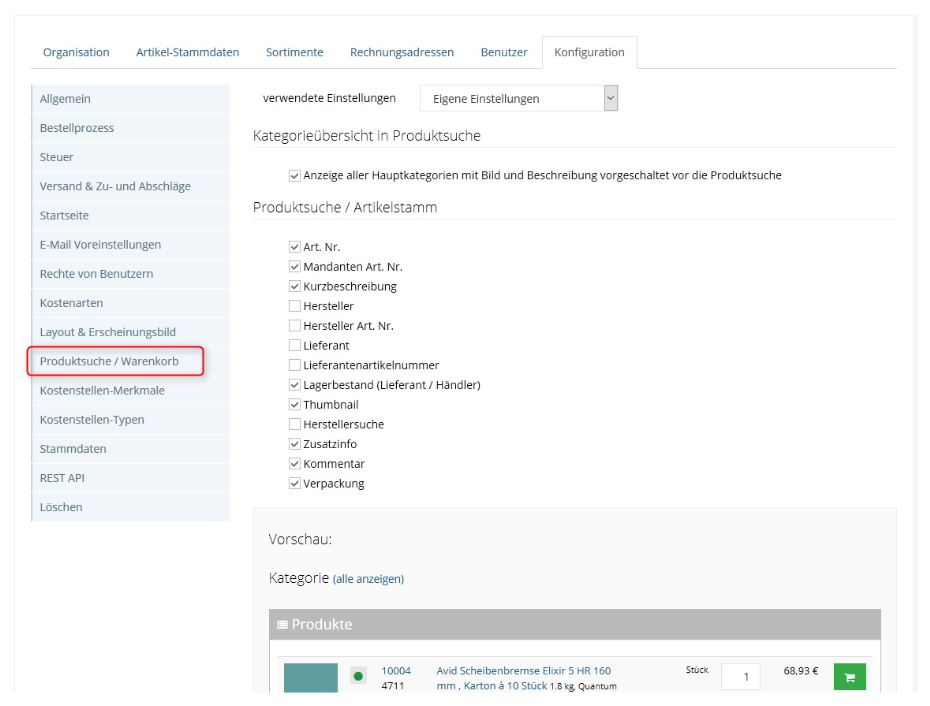Click the 'alle anzeigen' link
930x706 pixels.
click(368, 579)
